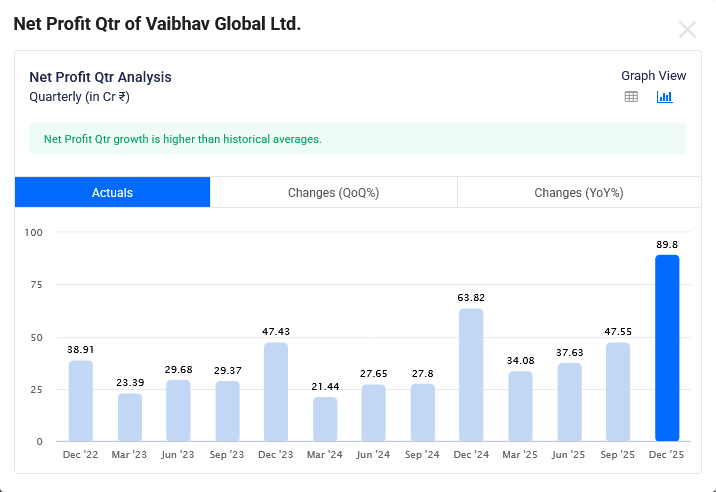Click the Mar '23 bar showing 23.39
The width and height of the screenshot is (716, 492).
tap(130, 417)
